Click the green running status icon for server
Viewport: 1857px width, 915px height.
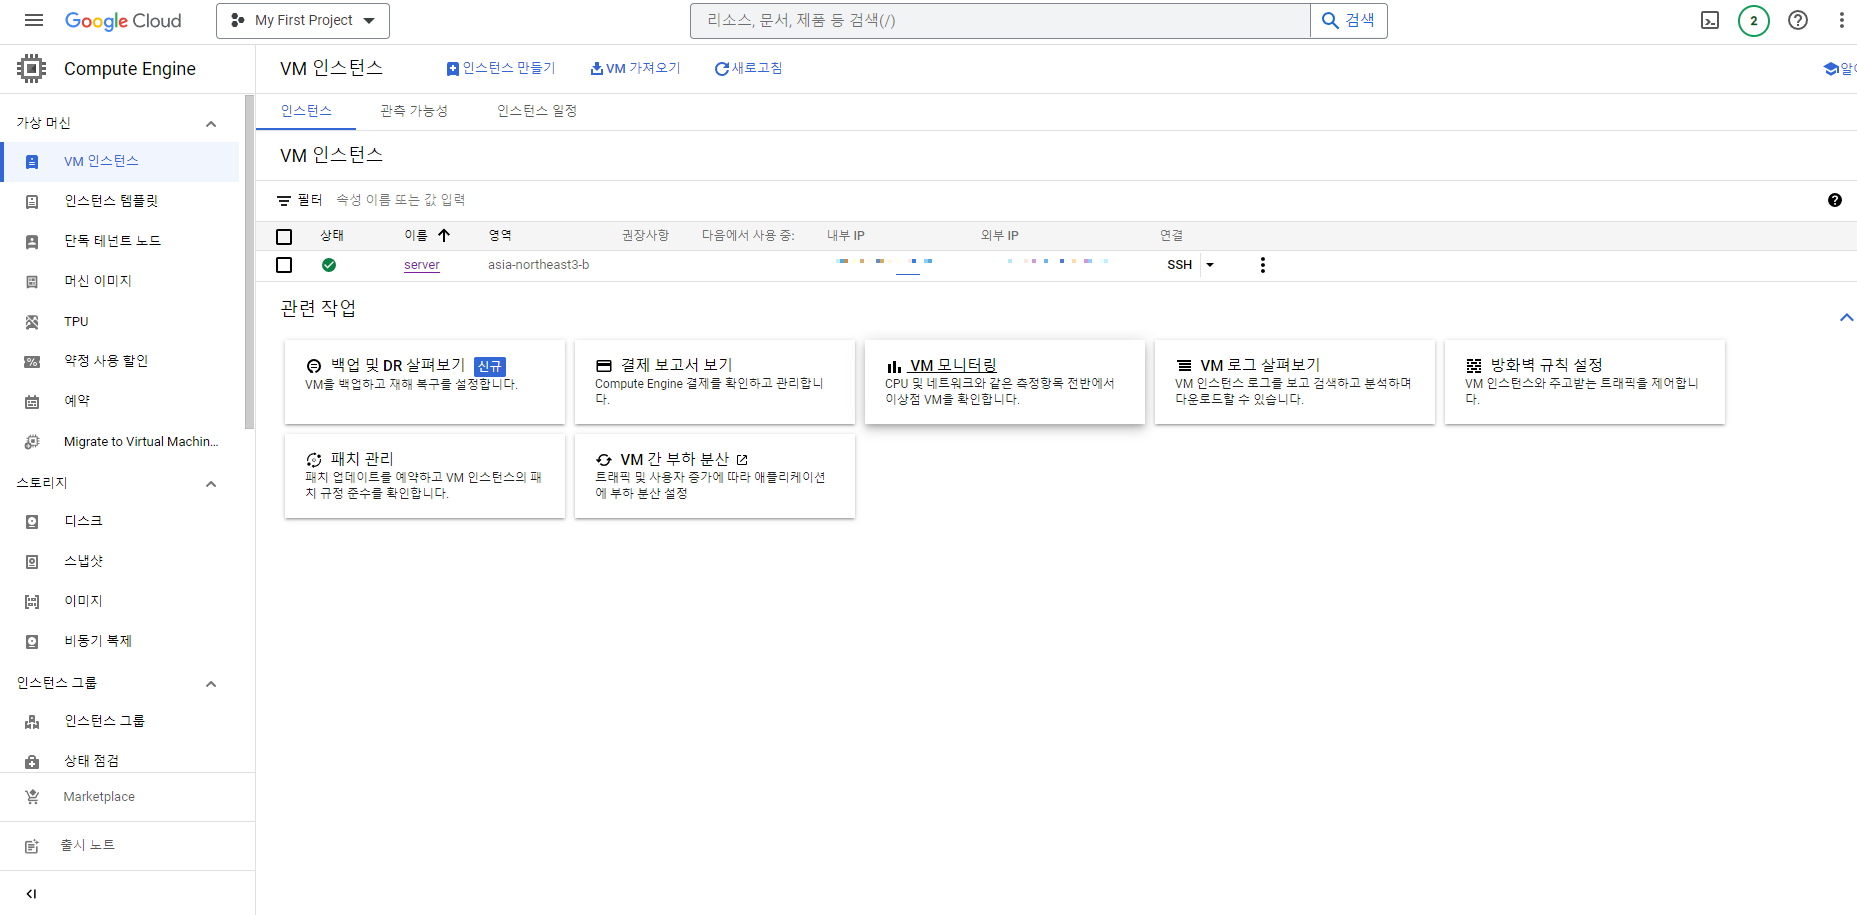coord(329,265)
